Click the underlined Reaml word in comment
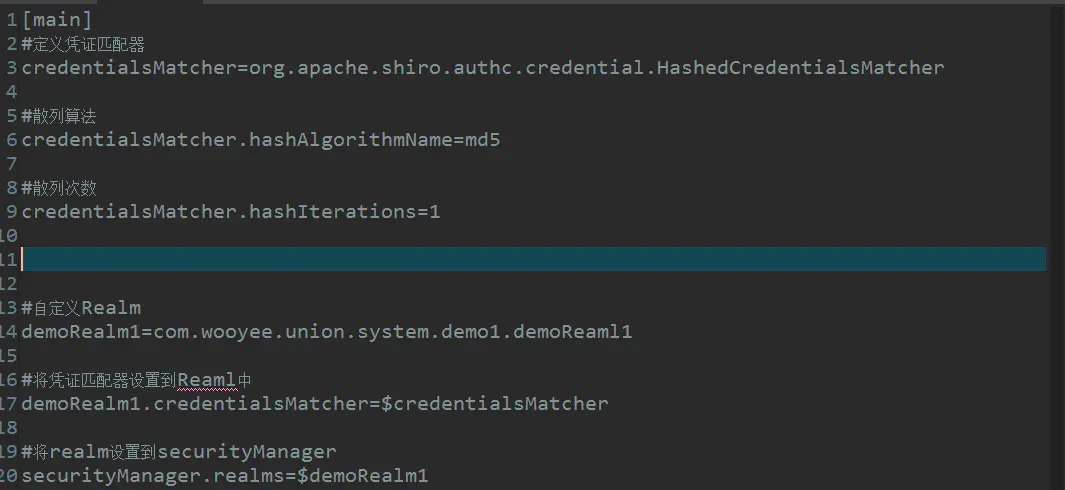Image resolution: width=1065 pixels, height=490 pixels. click(x=206, y=380)
